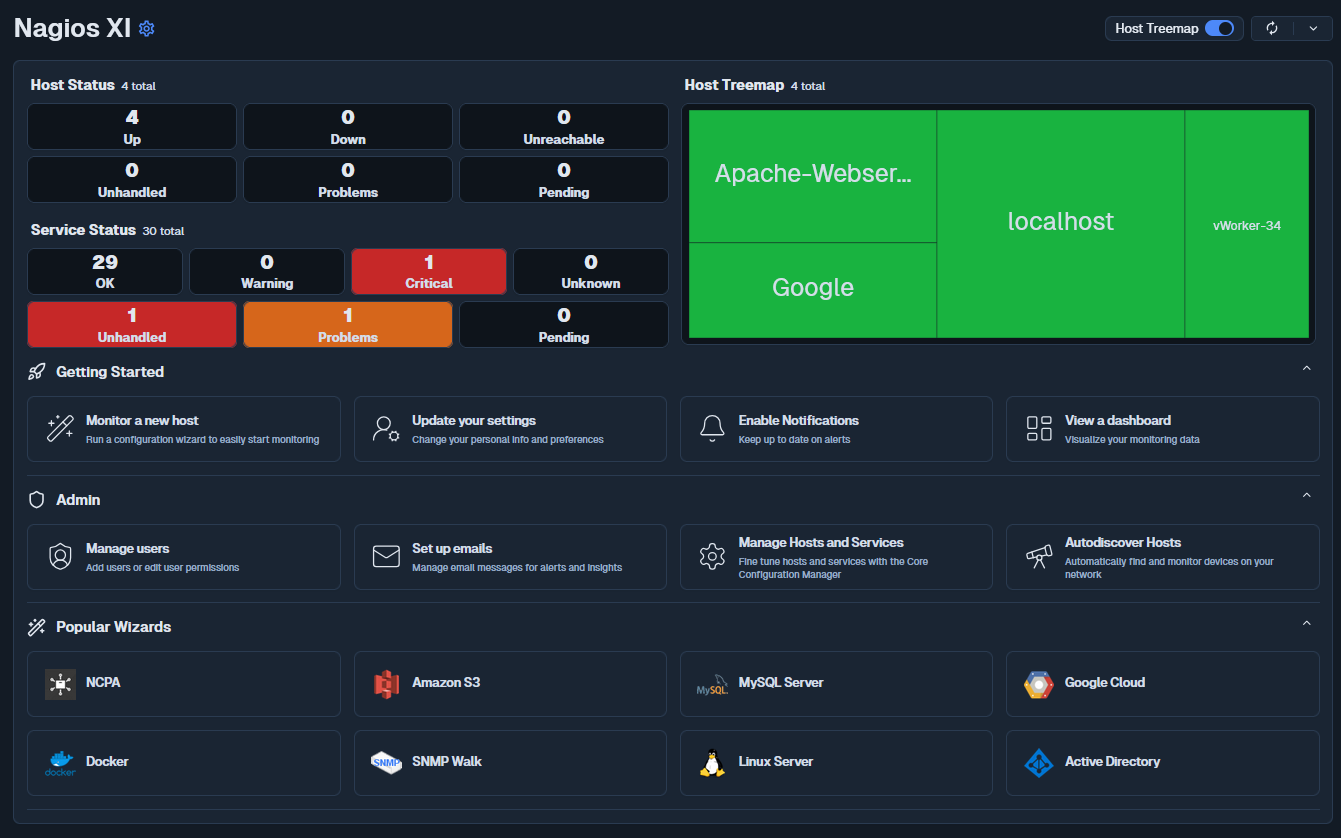Collapse the Popular Wizards section

[x=1306, y=622]
